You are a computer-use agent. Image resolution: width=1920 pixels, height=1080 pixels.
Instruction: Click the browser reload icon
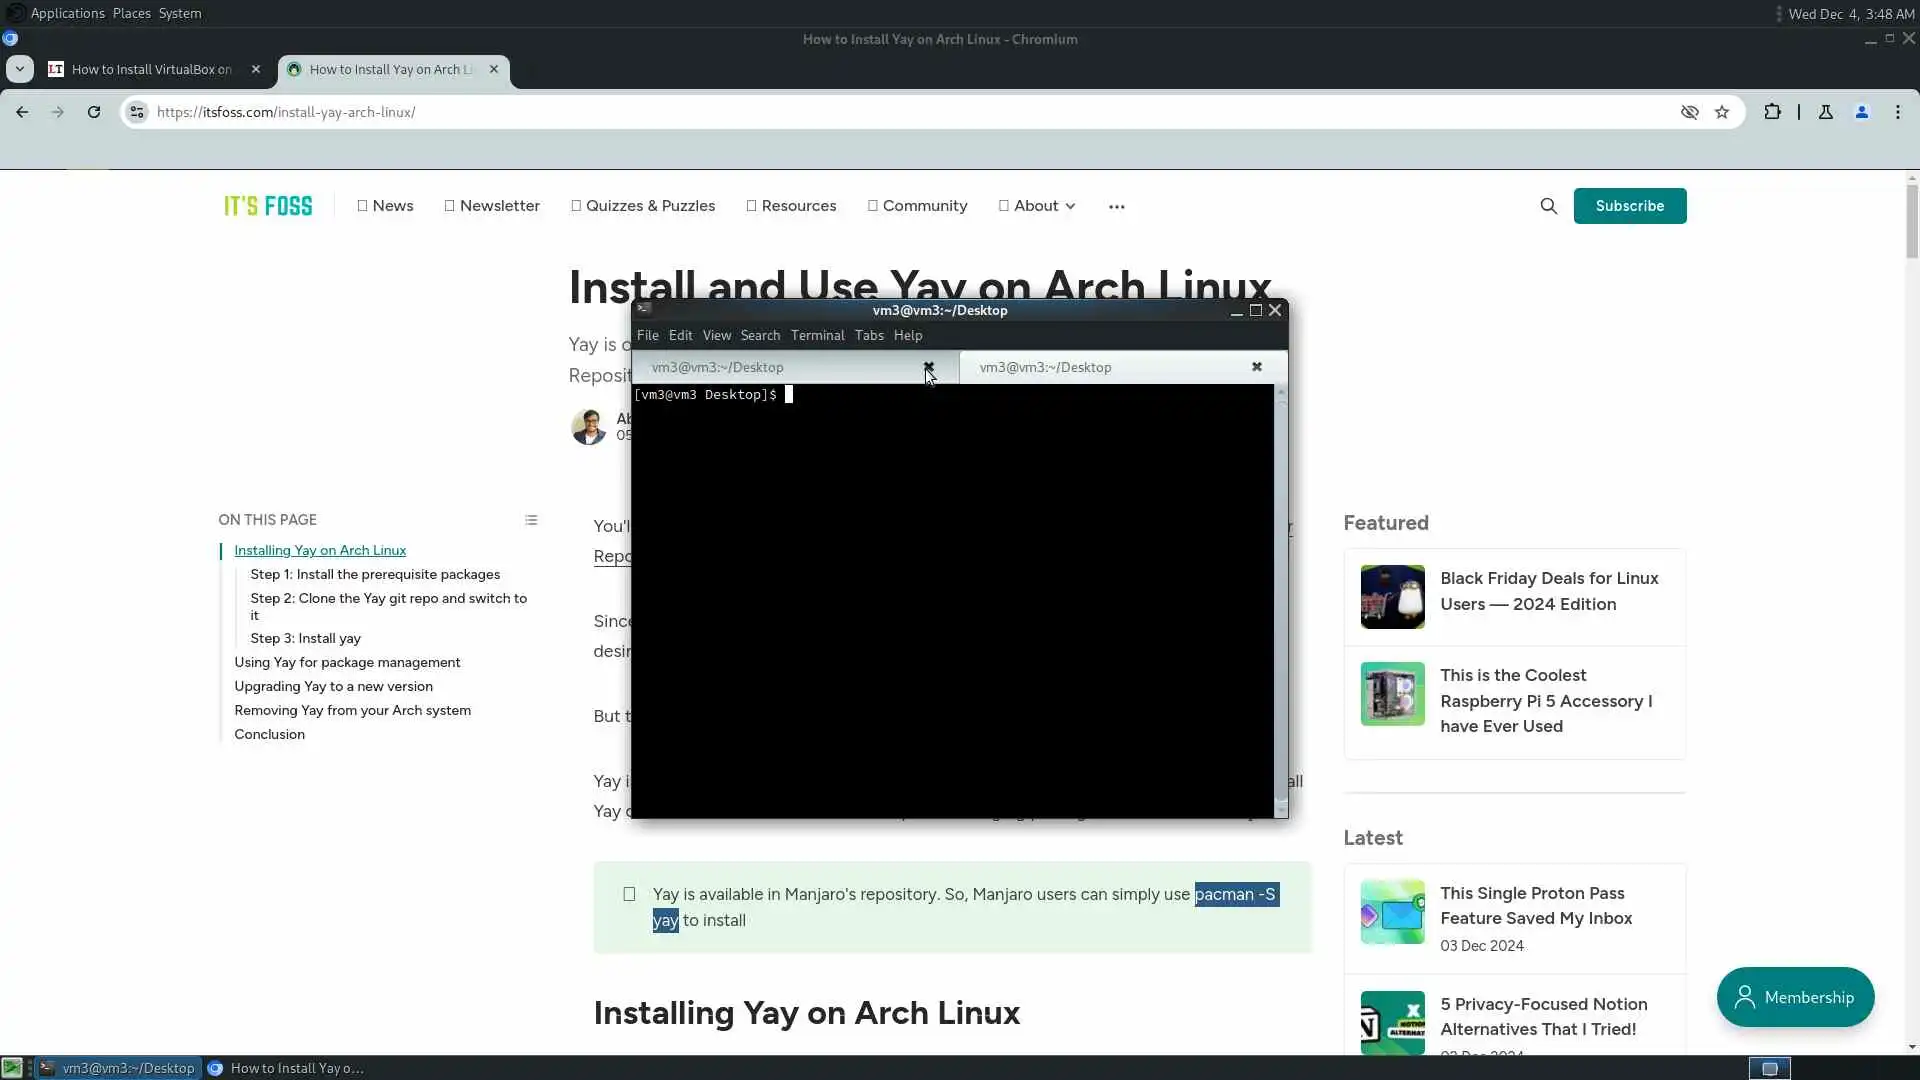point(94,112)
